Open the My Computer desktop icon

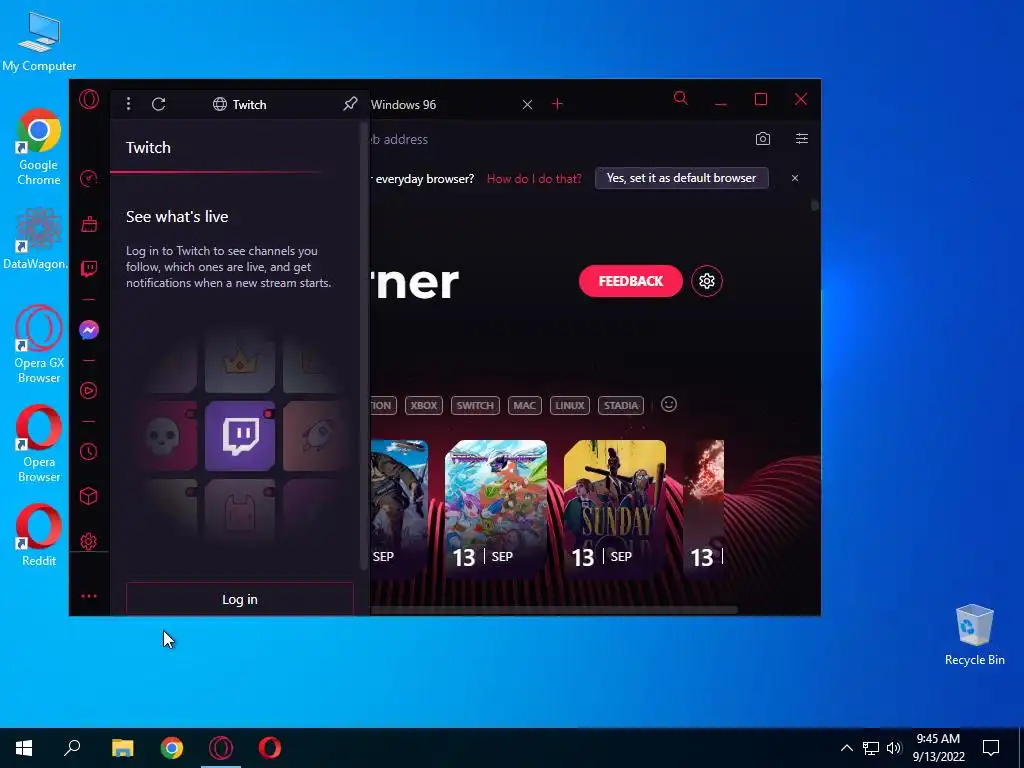click(x=39, y=41)
